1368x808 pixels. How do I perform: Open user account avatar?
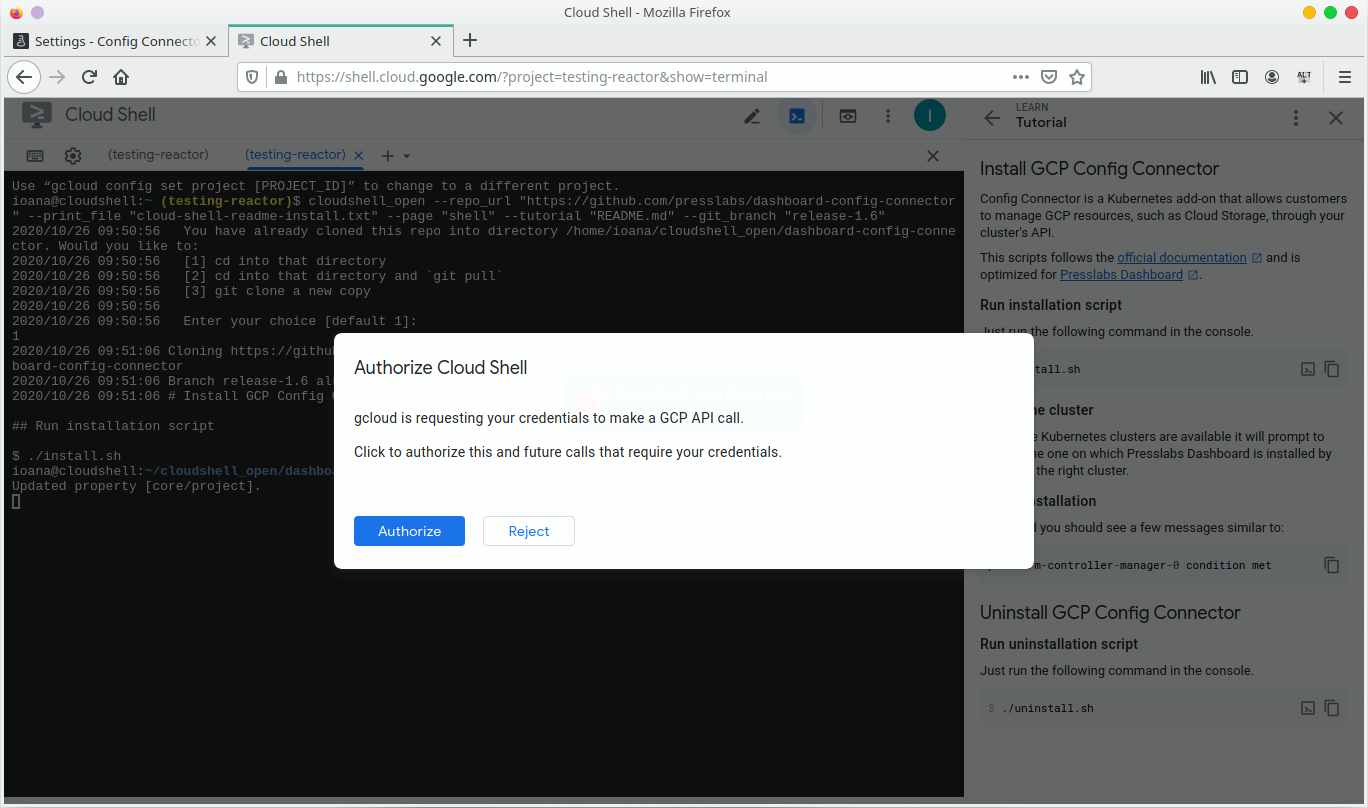(930, 116)
